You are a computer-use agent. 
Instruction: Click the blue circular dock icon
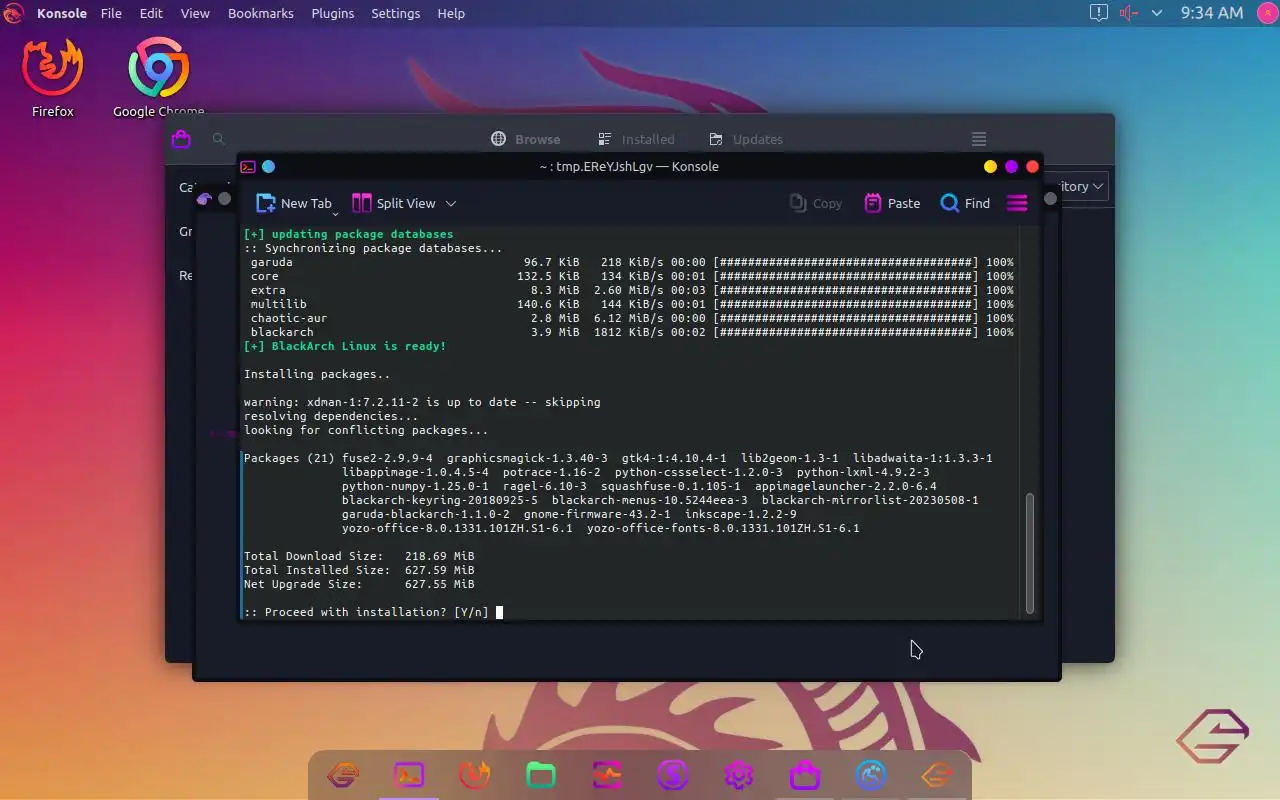(871, 774)
